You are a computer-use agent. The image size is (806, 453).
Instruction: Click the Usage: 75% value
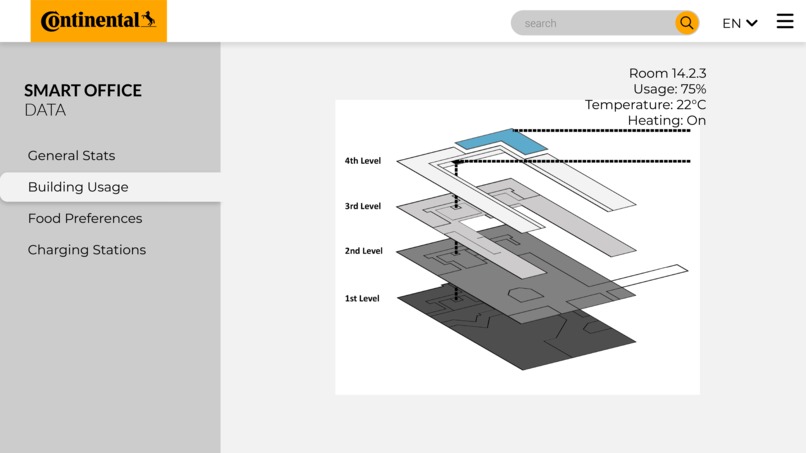click(669, 89)
